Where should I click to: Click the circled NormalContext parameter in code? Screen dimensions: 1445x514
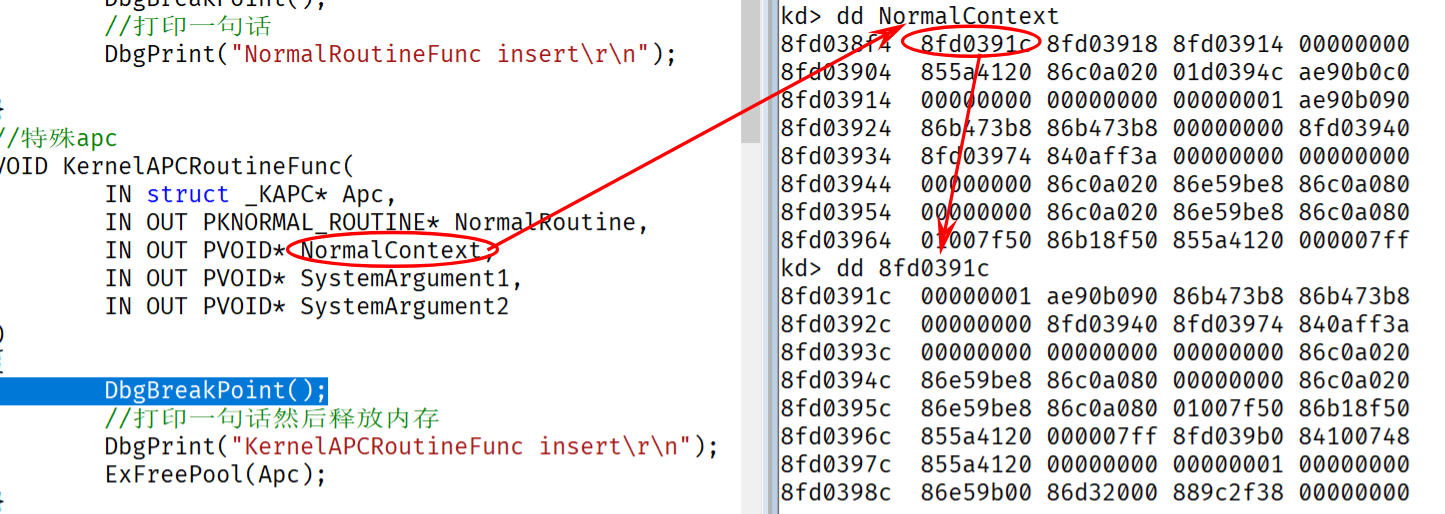[x=390, y=250]
